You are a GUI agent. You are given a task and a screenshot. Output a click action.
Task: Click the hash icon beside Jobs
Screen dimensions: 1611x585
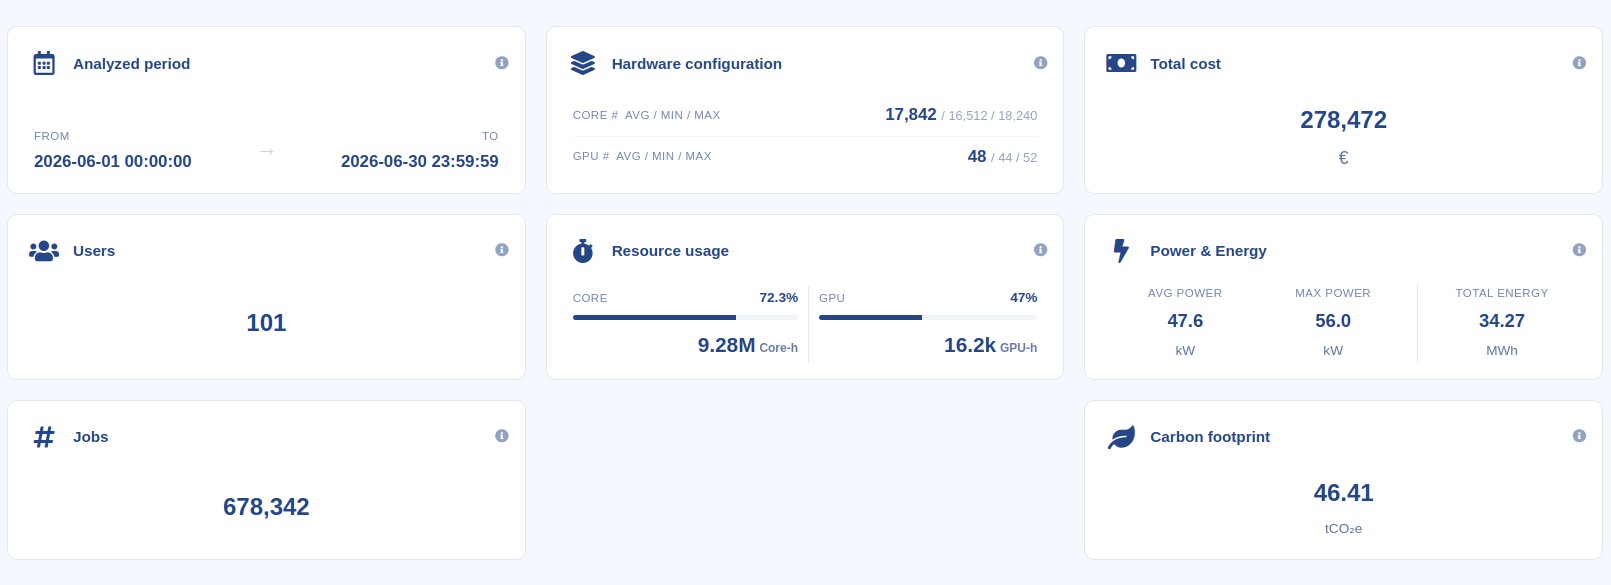[44, 437]
